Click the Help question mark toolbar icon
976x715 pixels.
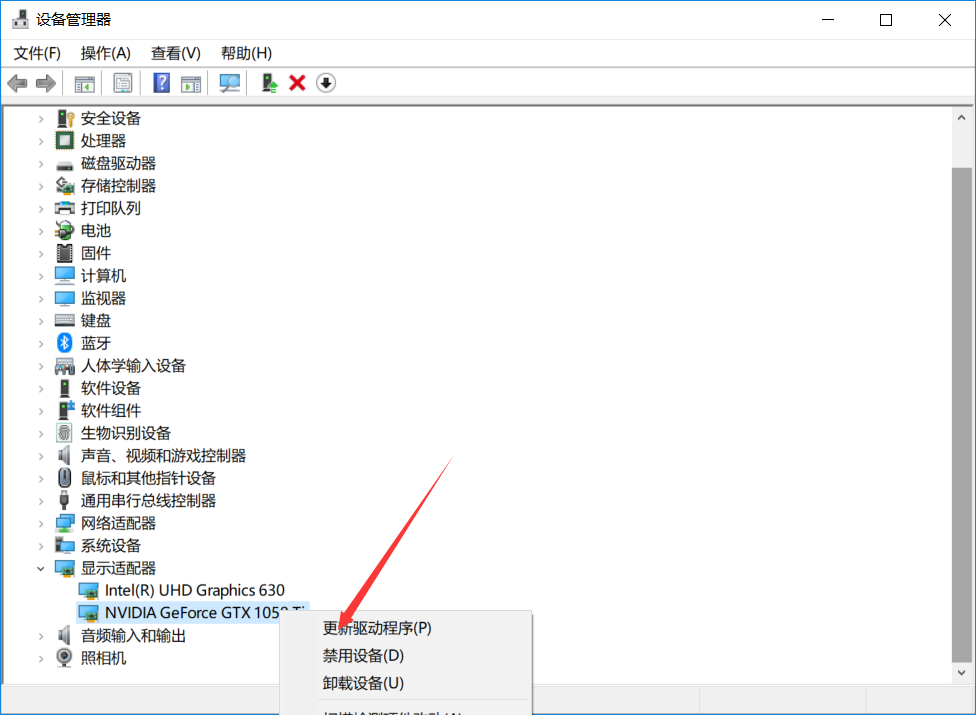[x=161, y=83]
